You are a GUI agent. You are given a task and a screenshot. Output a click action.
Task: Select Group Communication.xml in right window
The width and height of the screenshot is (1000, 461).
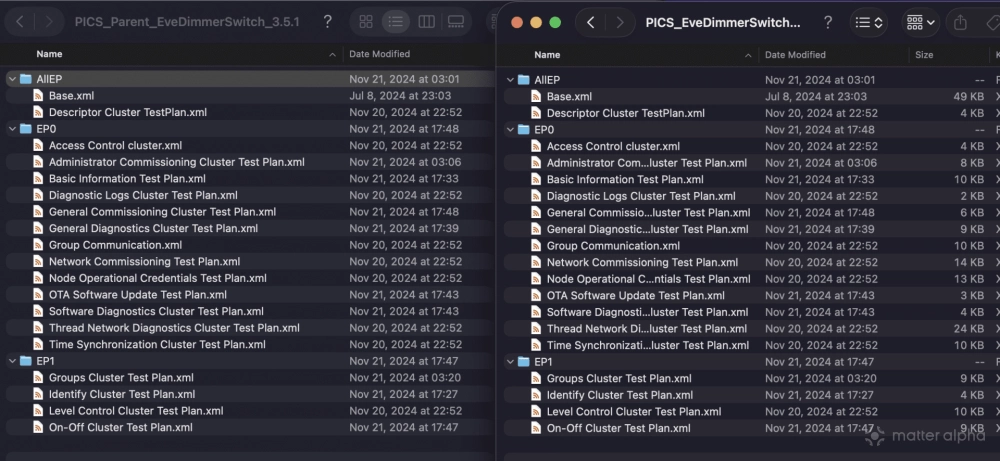[613, 246]
